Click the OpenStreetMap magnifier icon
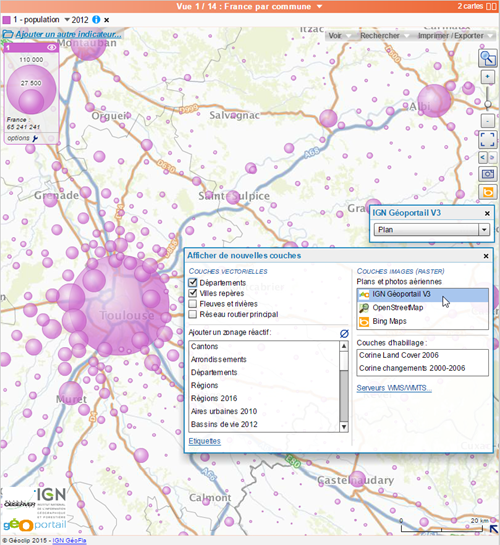Screen dimensions: 500x545 [x=364, y=308]
